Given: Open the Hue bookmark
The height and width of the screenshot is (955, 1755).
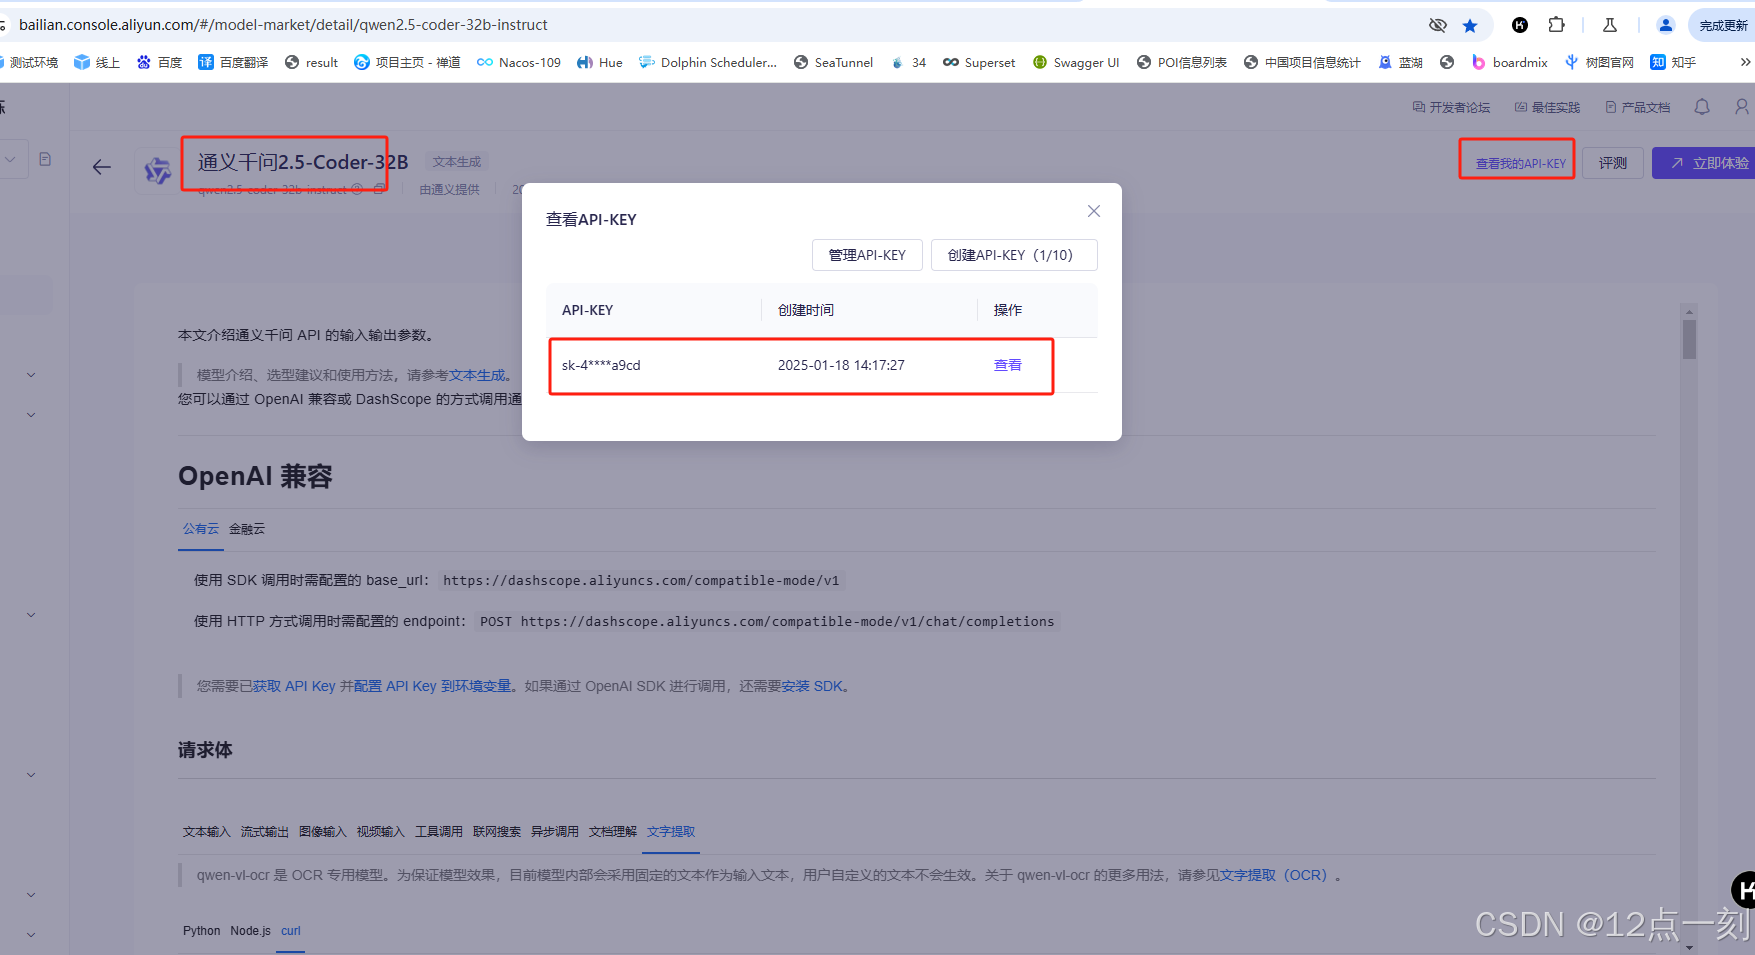Looking at the screenshot, I should [600, 62].
